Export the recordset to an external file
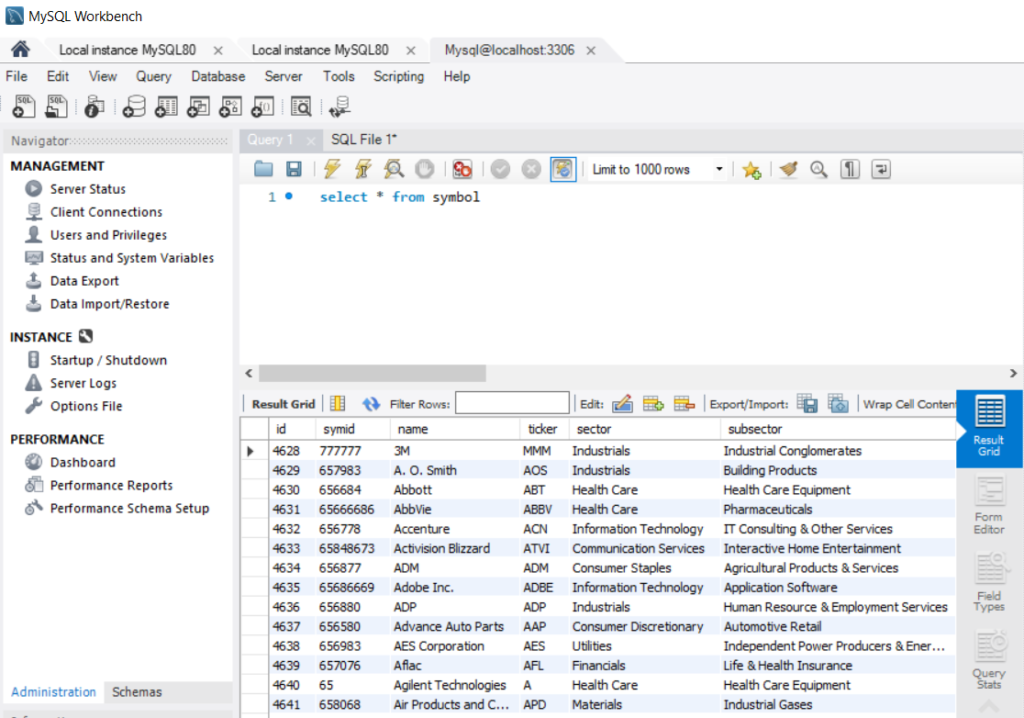This screenshot has width=1024, height=718. click(x=807, y=404)
